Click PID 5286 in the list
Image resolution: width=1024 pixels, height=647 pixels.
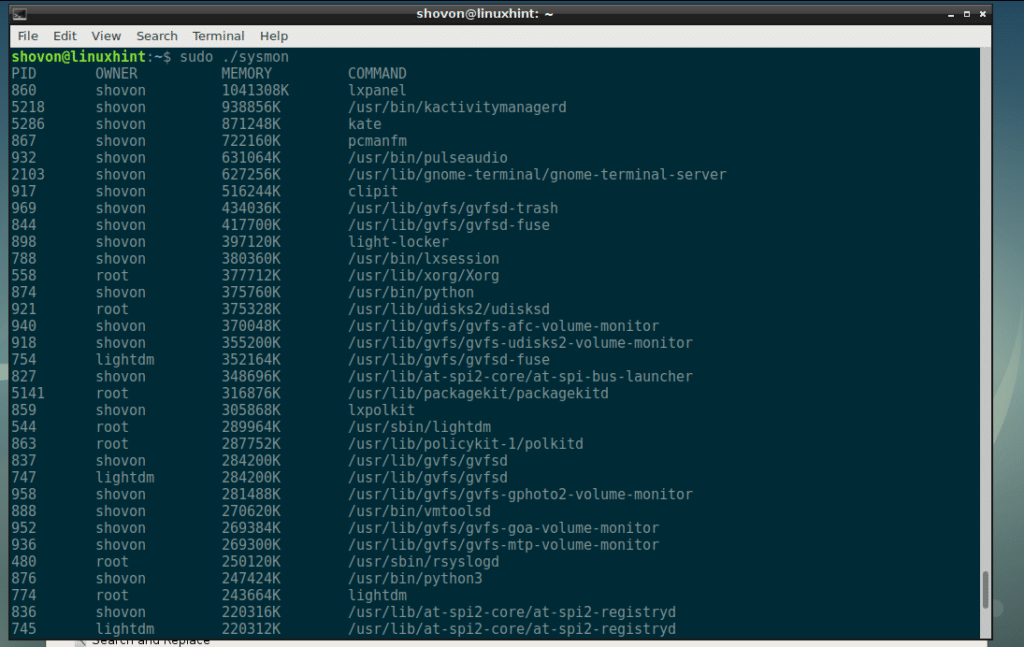28,124
